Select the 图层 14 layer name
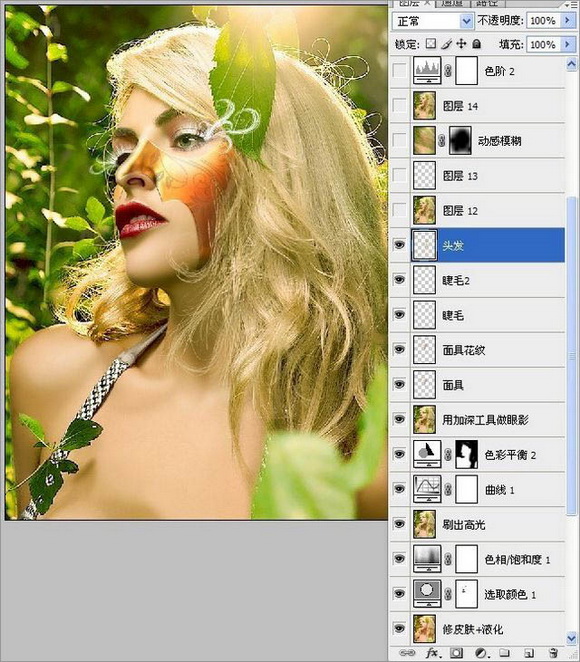 click(460, 106)
